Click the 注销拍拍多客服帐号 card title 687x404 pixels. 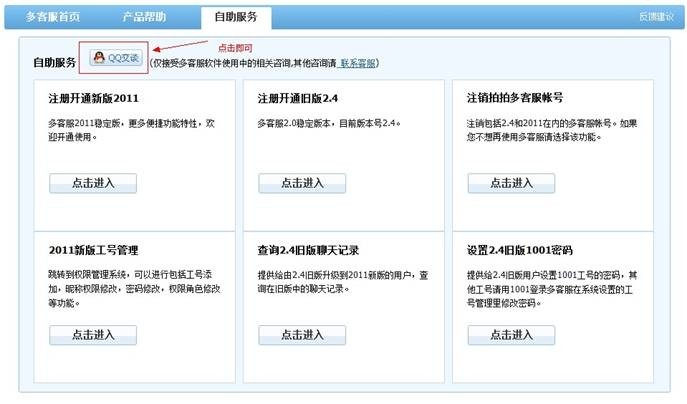[515, 99]
